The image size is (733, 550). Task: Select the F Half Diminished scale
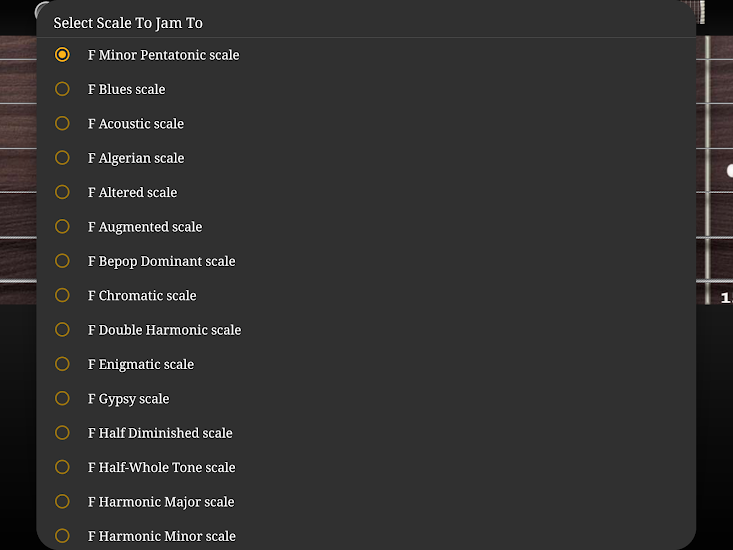pyautogui.click(x=62, y=433)
